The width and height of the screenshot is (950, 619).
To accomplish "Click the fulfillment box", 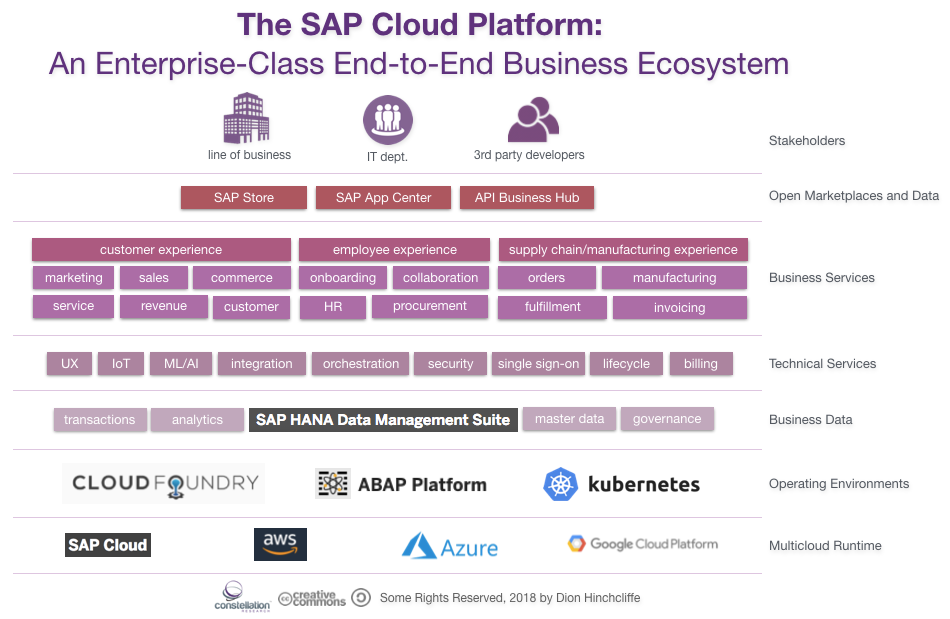I will pos(553,307).
